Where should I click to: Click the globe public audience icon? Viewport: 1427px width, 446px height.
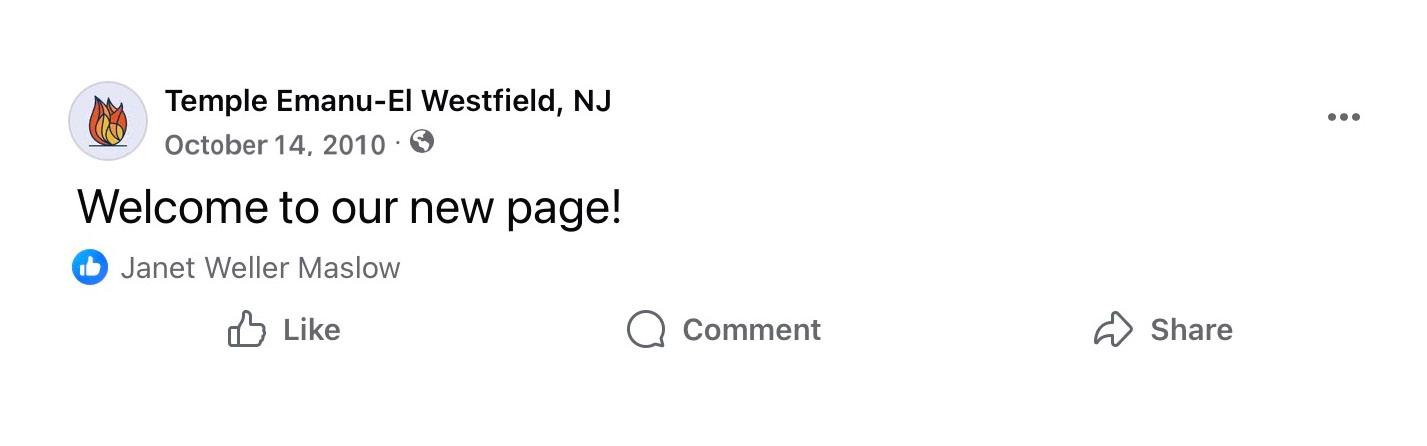click(x=422, y=142)
